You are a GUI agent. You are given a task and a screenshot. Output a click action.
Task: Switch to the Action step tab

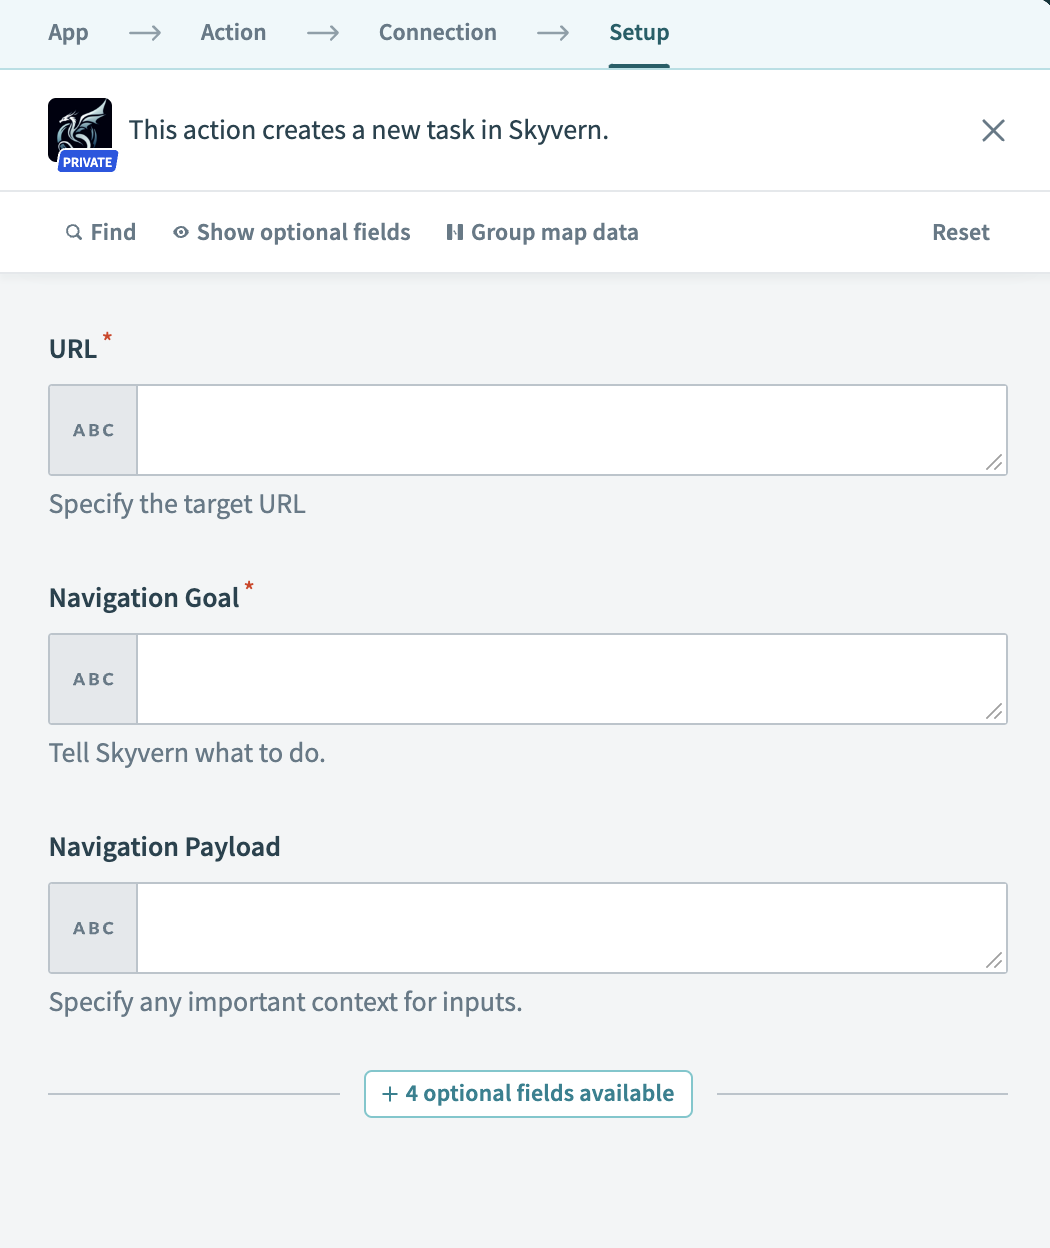pyautogui.click(x=233, y=33)
